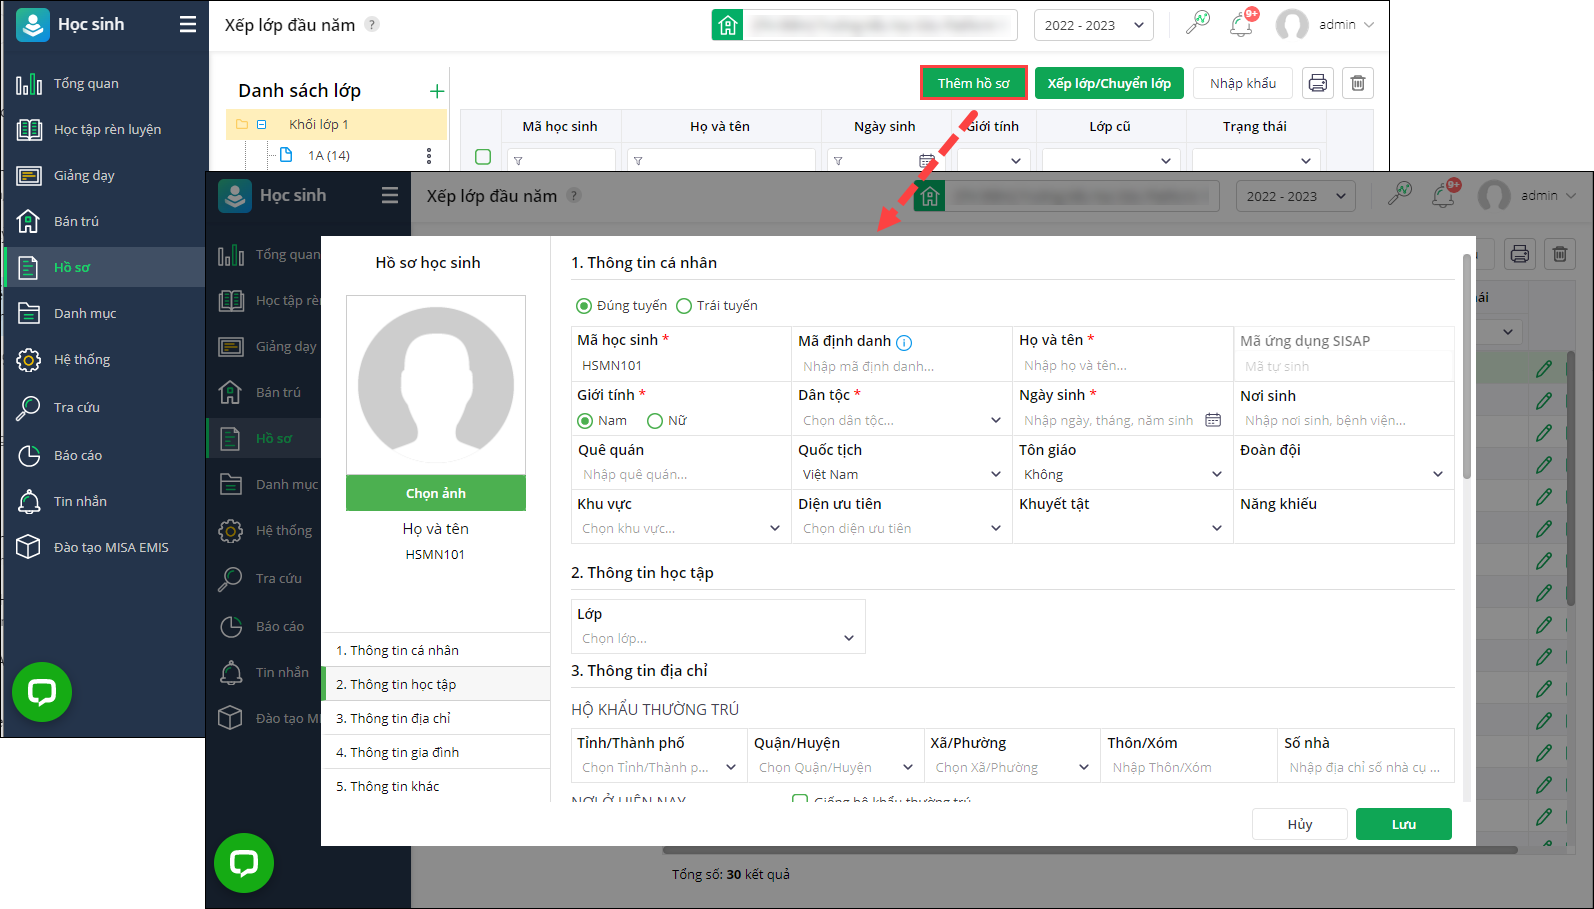The height and width of the screenshot is (909, 1594).
Task: Open the Trạng thái filter dropdown in back window
Action: point(1256,160)
